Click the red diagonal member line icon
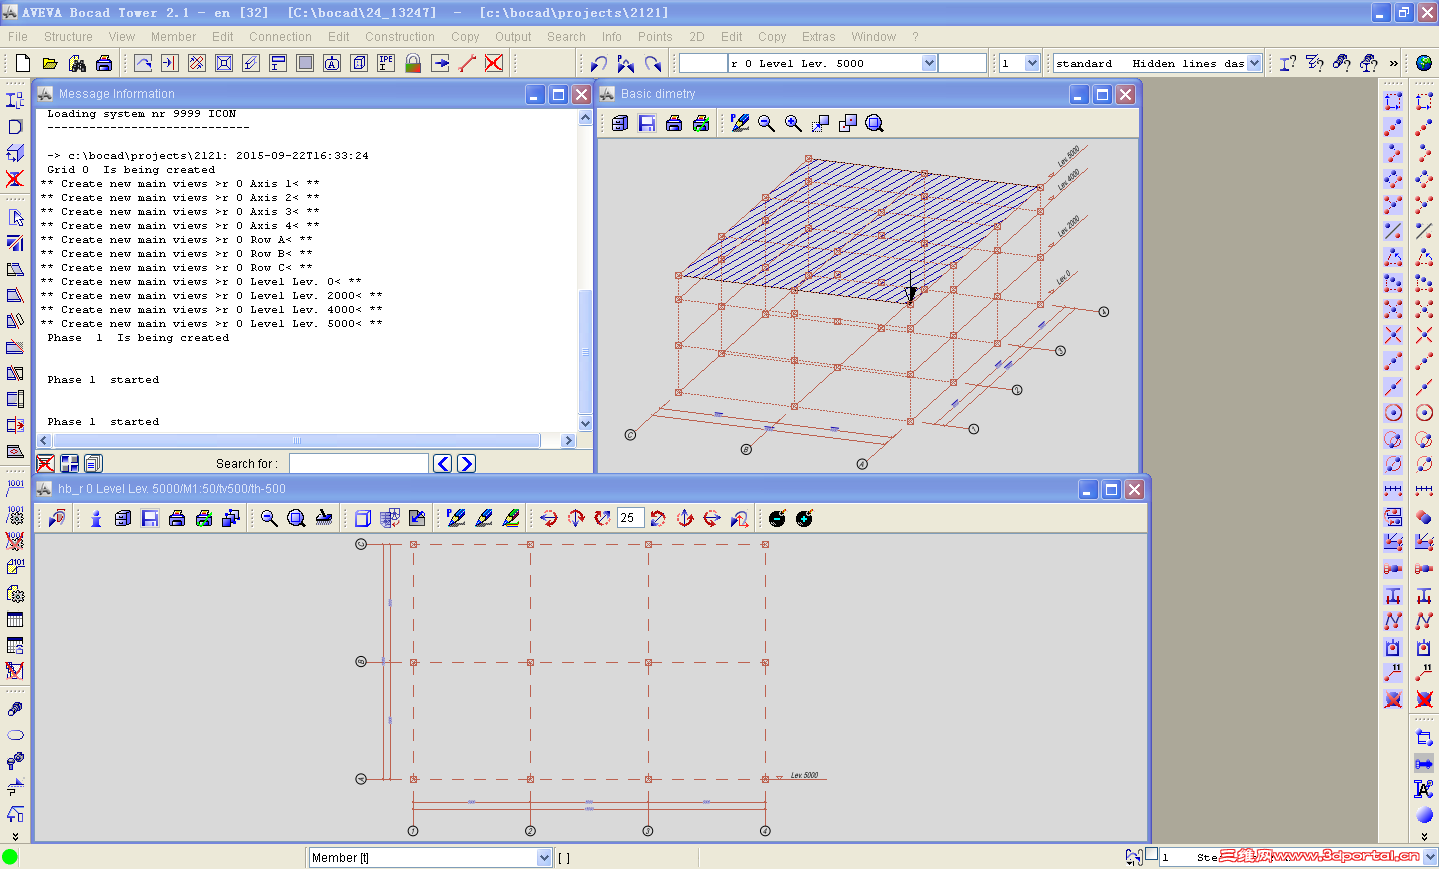The image size is (1439, 869). [467, 63]
